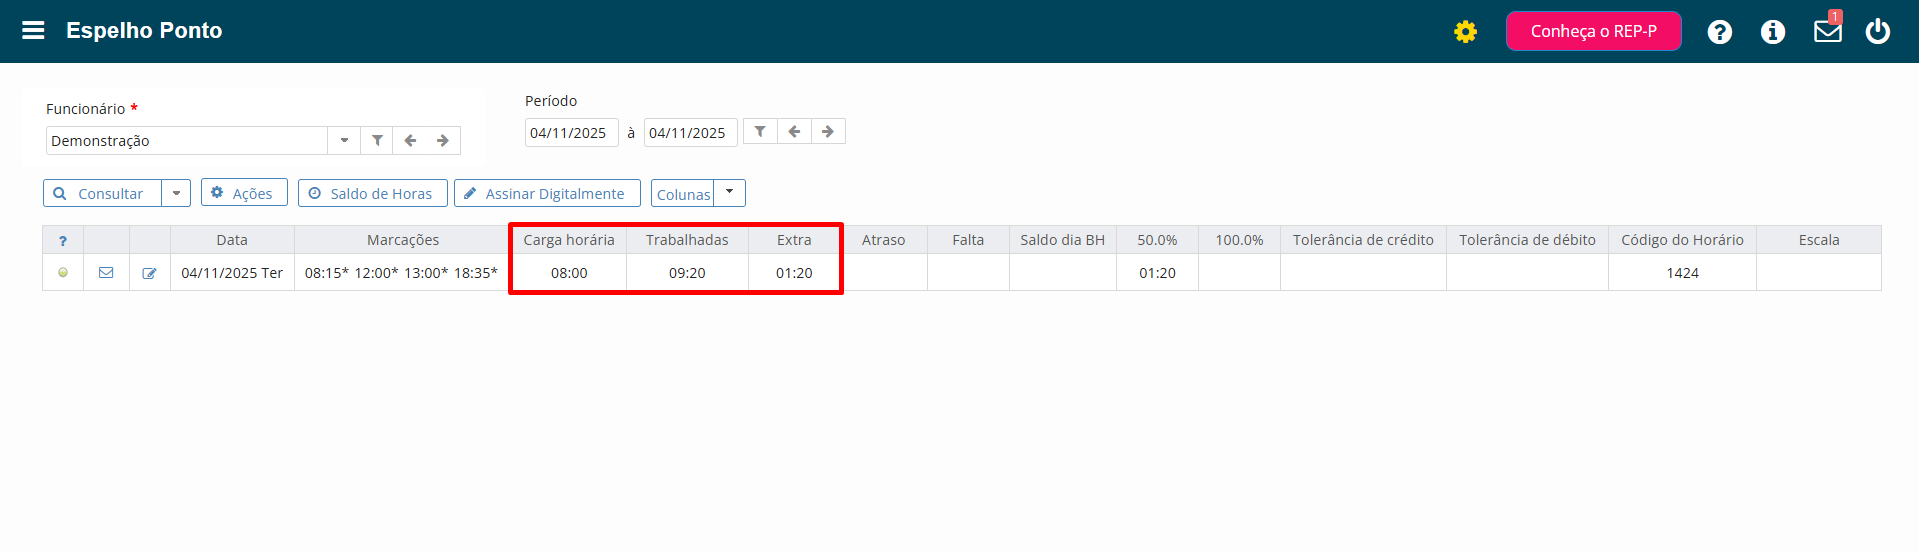The width and height of the screenshot is (1919, 552).
Task: Click the Carga horária column header
Action: tap(569, 240)
